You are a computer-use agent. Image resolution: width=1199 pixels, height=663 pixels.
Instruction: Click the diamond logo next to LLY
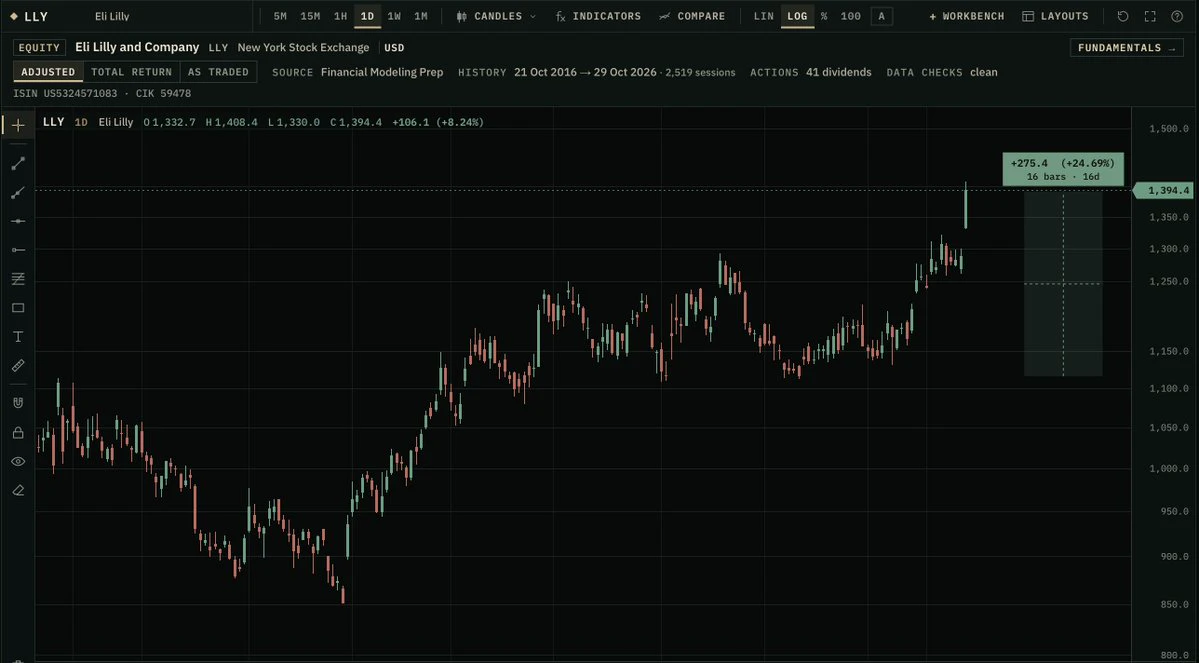(x=14, y=16)
